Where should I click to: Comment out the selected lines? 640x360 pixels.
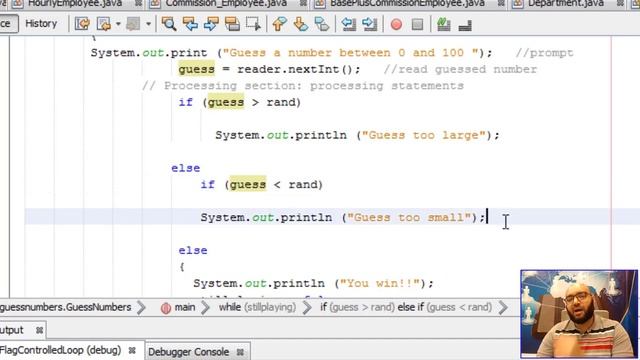[x=443, y=24]
